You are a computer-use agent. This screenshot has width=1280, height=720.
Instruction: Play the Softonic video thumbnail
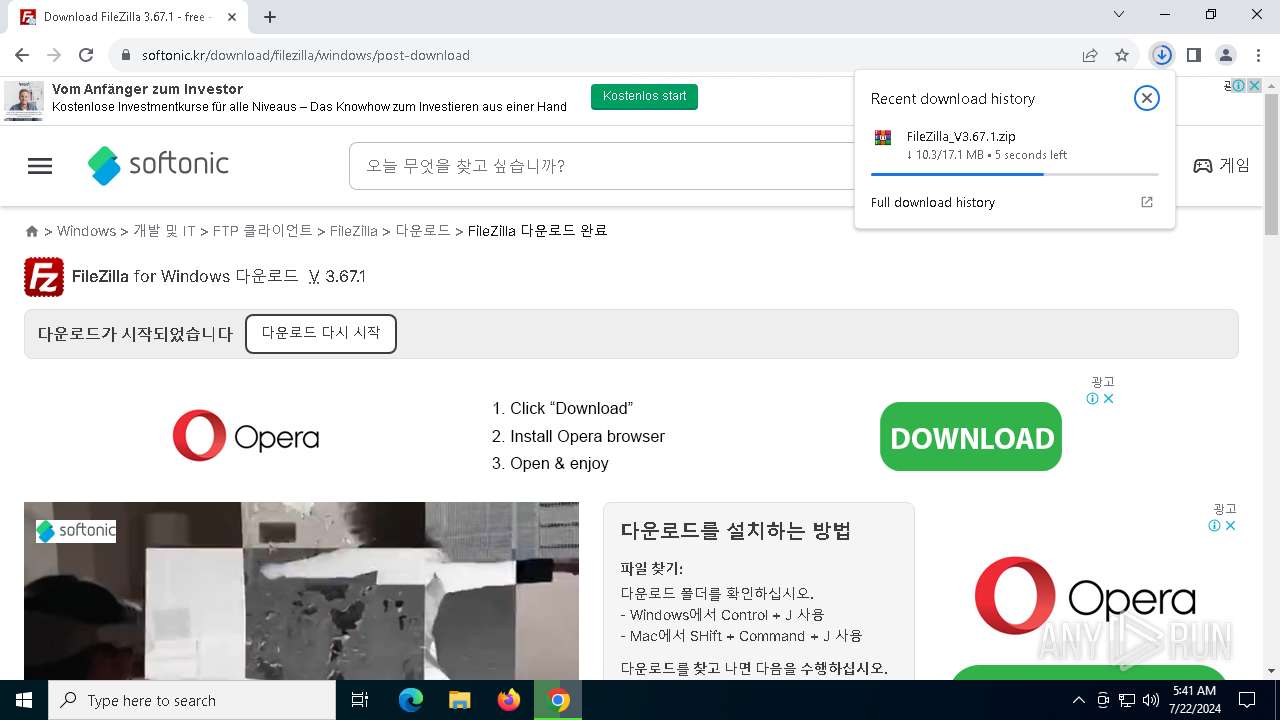coord(301,591)
